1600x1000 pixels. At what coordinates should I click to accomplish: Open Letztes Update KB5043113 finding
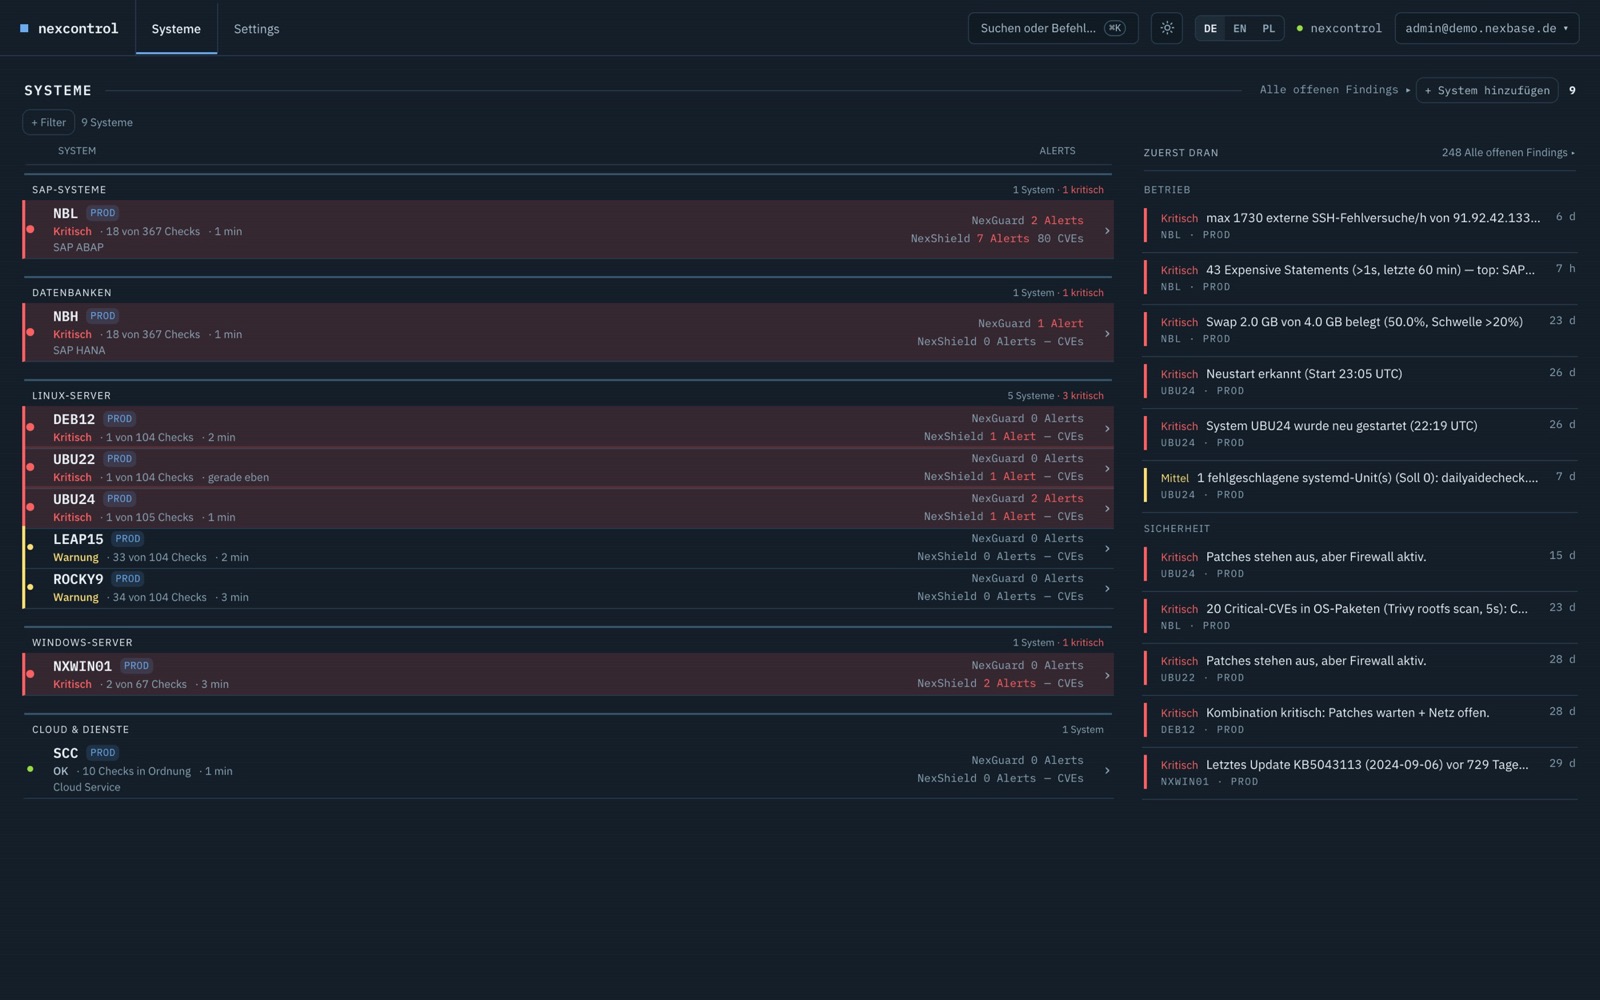click(1360, 772)
